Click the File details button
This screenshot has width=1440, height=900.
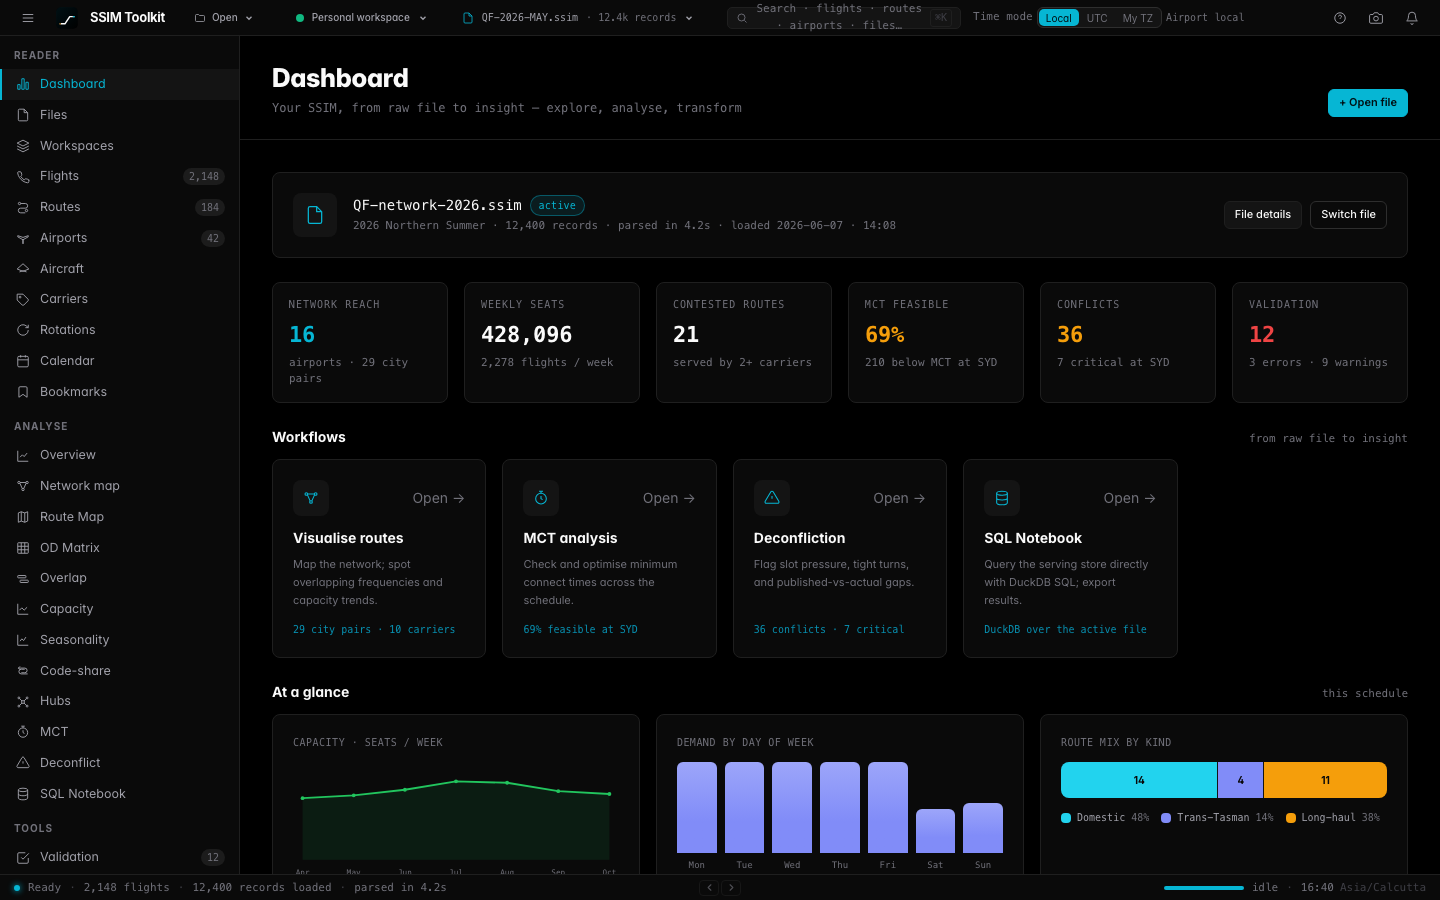pyautogui.click(x=1263, y=215)
